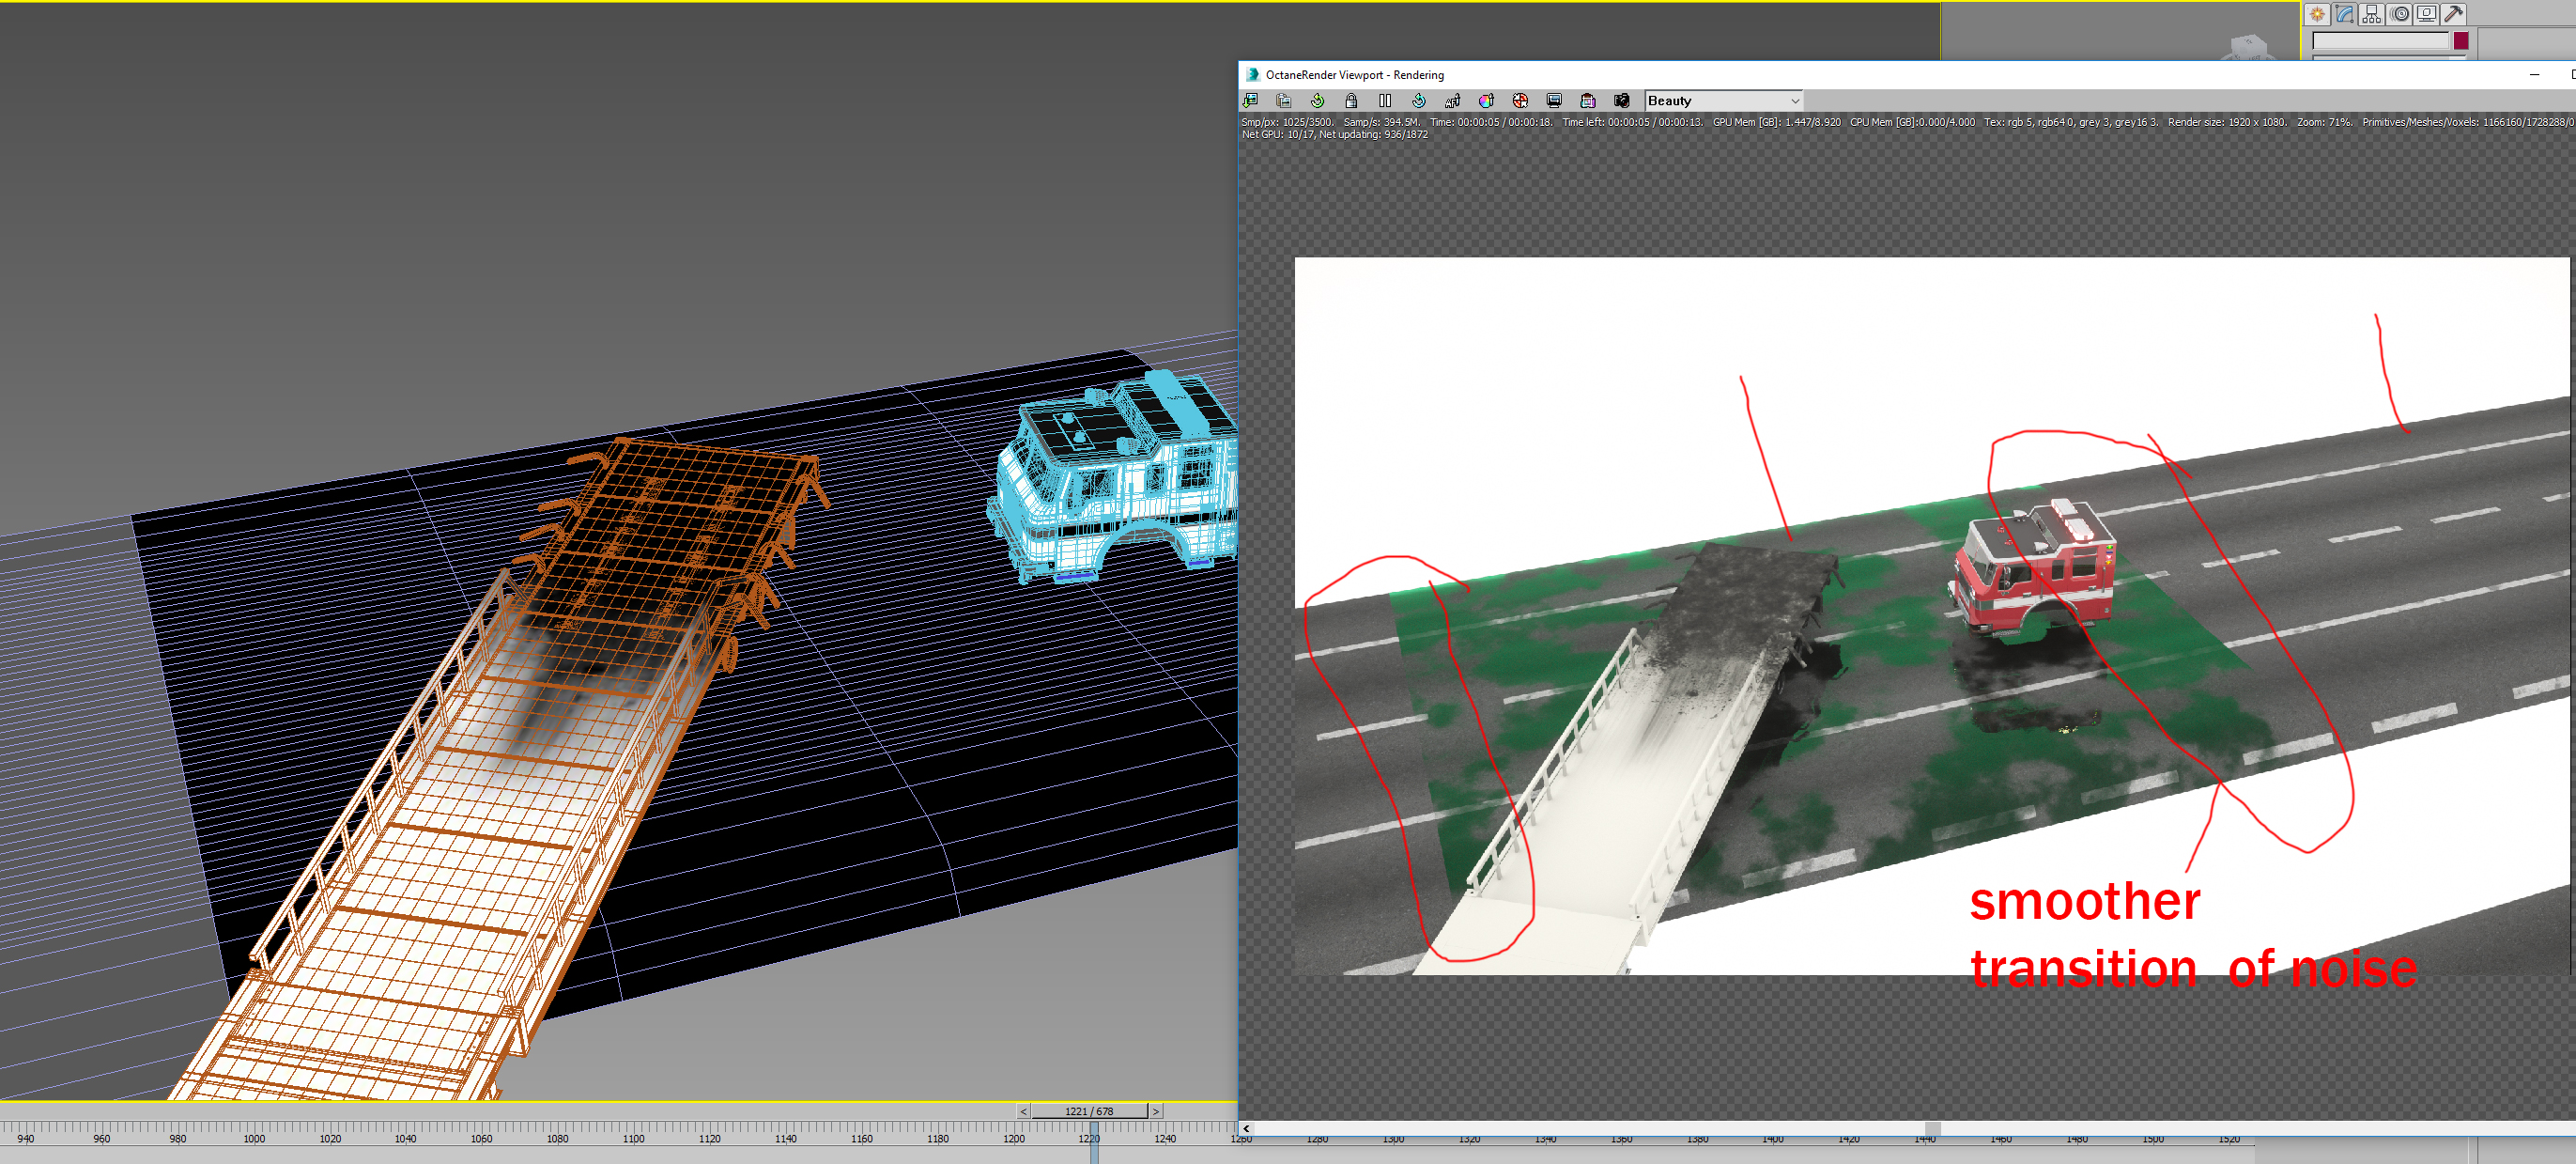Open the Beauty render pass dropdown

pos(1723,101)
